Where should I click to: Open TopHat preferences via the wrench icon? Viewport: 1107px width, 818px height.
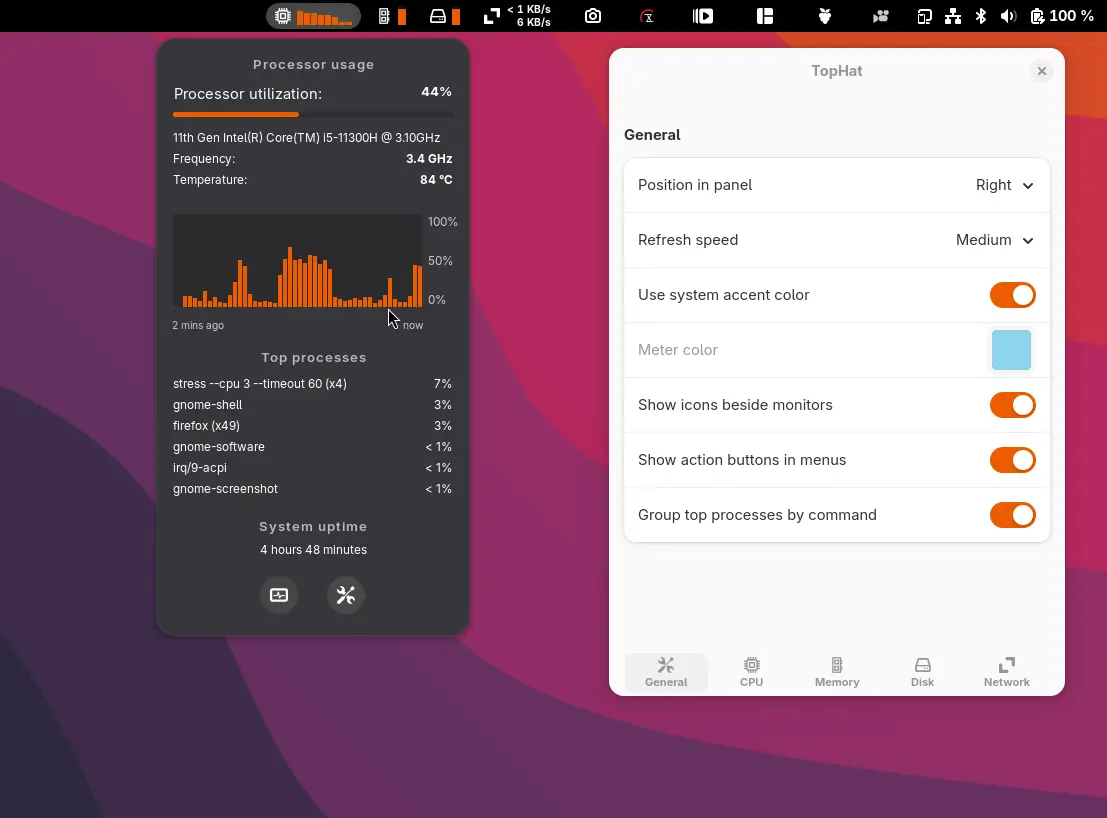[346, 596]
